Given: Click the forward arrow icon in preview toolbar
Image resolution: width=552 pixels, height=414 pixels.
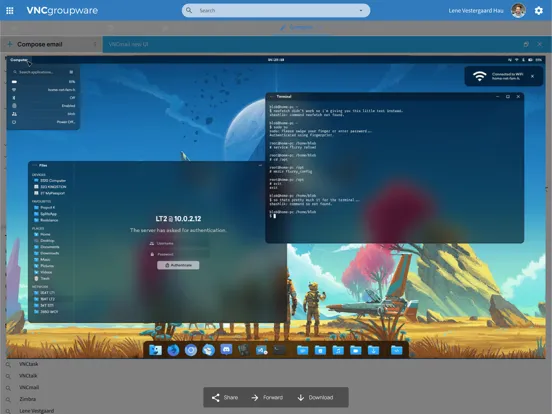Looking at the screenshot, I should point(255,398).
